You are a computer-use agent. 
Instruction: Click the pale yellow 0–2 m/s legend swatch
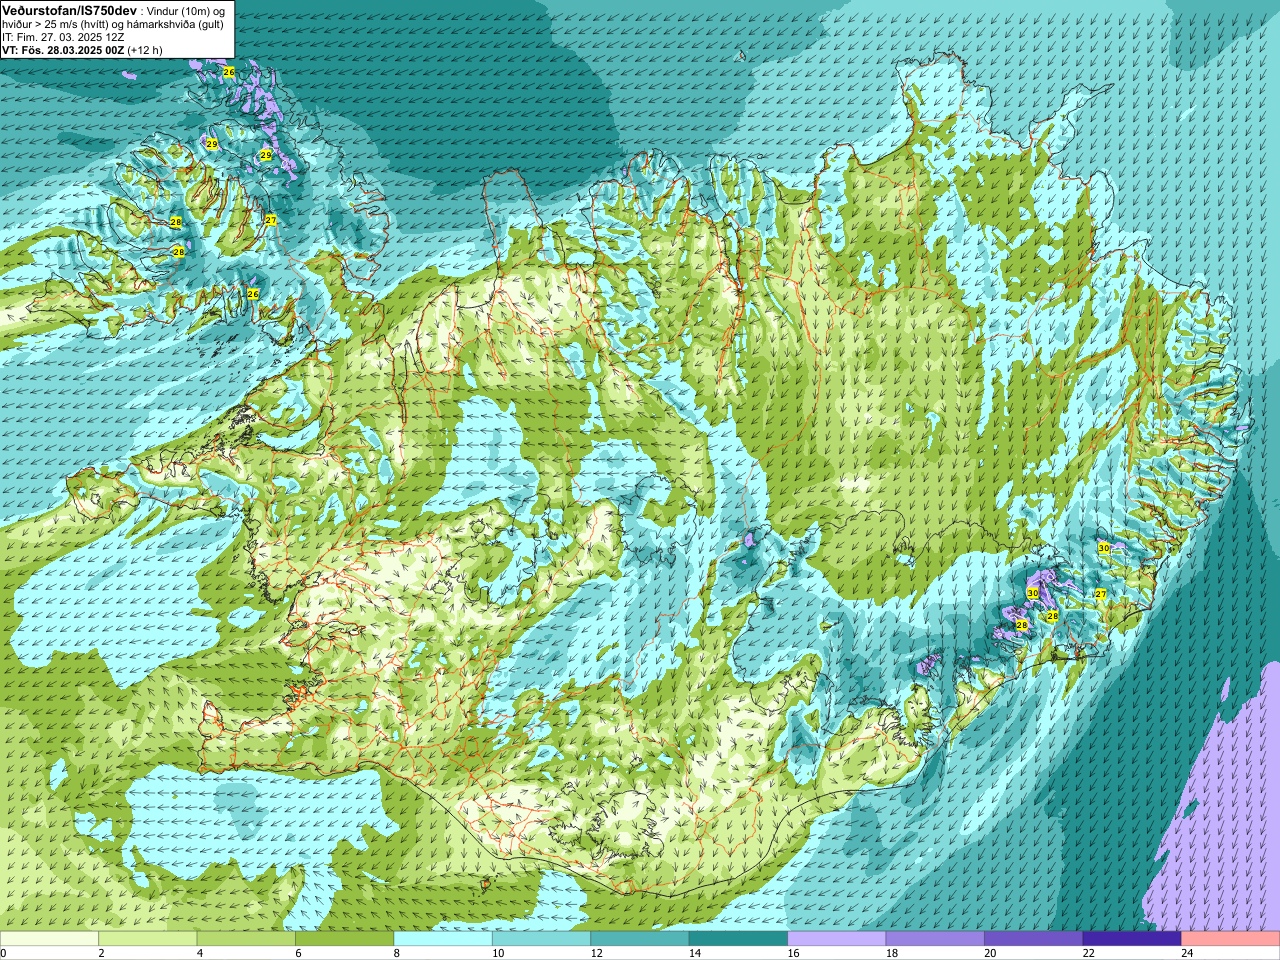[x=49, y=939]
